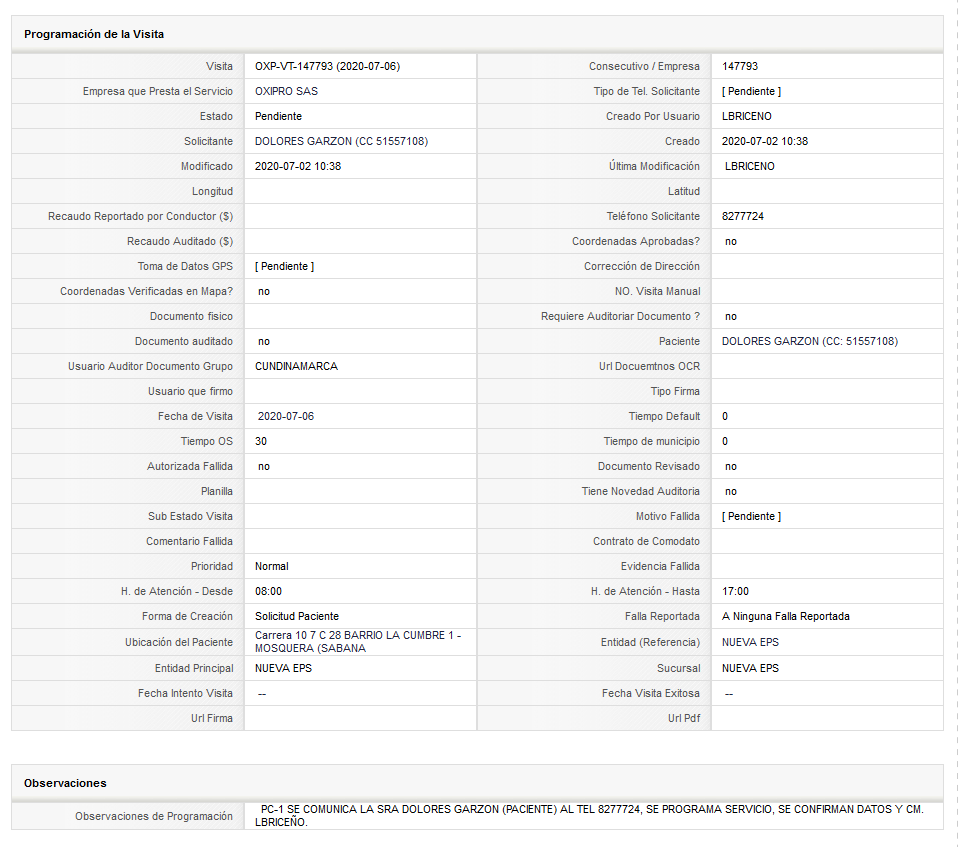This screenshot has height=847, width=958.
Task: Click Fecha de Visita value '2020-07-06'
Action: pyautogui.click(x=286, y=416)
